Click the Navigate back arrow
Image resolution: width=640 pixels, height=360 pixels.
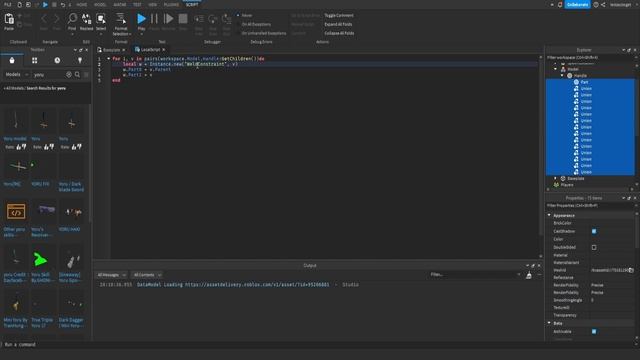(x=44, y=19)
